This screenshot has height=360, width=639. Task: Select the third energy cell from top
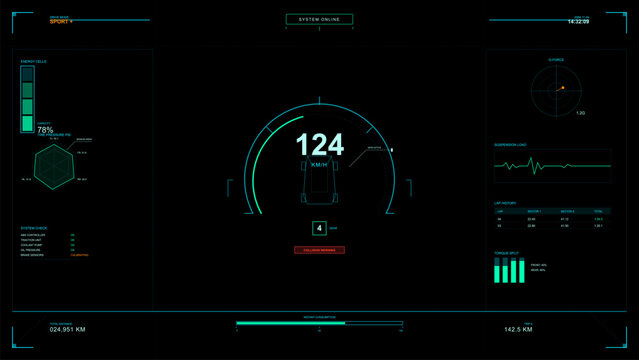27,107
